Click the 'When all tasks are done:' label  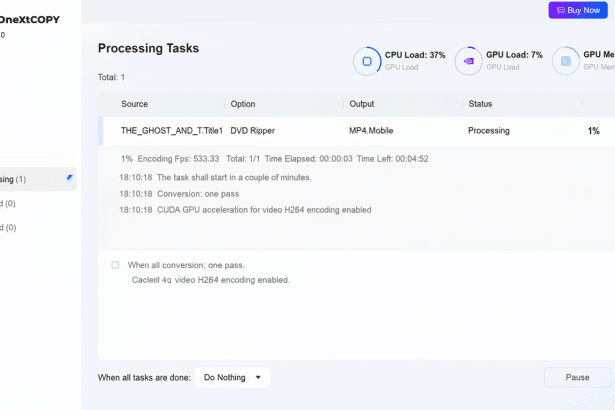(x=144, y=377)
